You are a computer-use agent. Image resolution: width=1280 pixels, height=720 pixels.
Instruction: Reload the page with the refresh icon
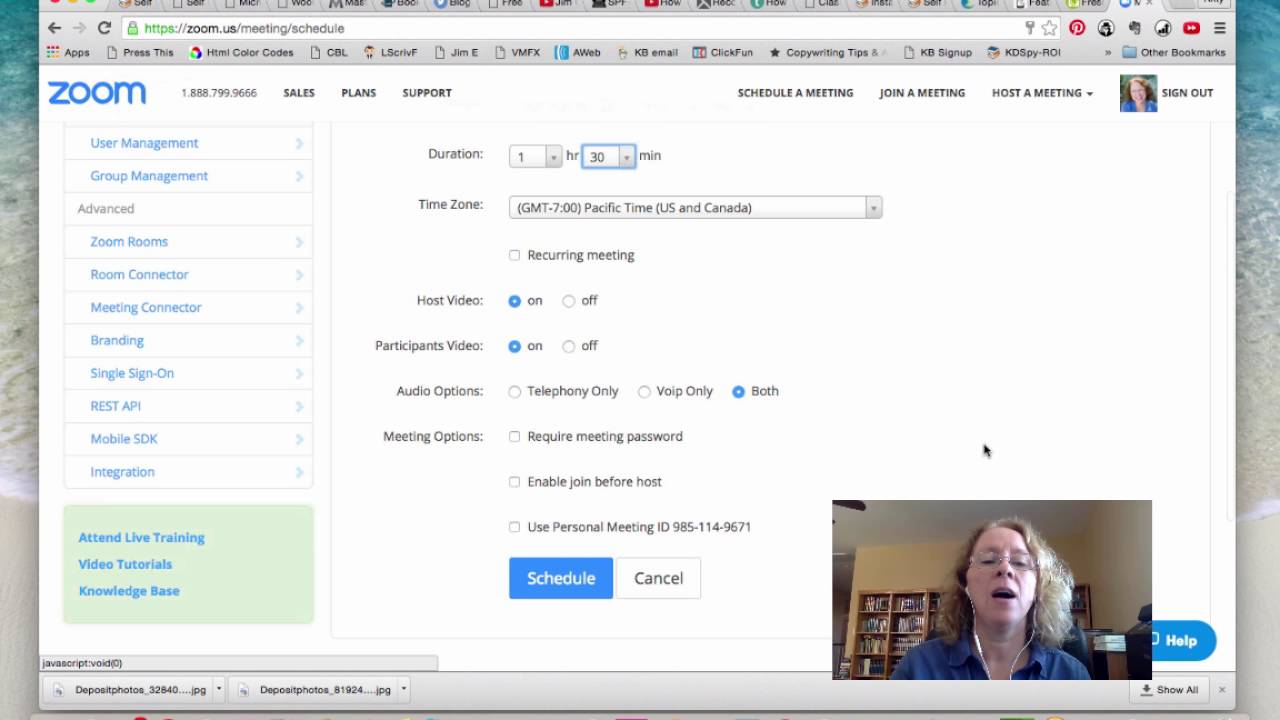(105, 28)
